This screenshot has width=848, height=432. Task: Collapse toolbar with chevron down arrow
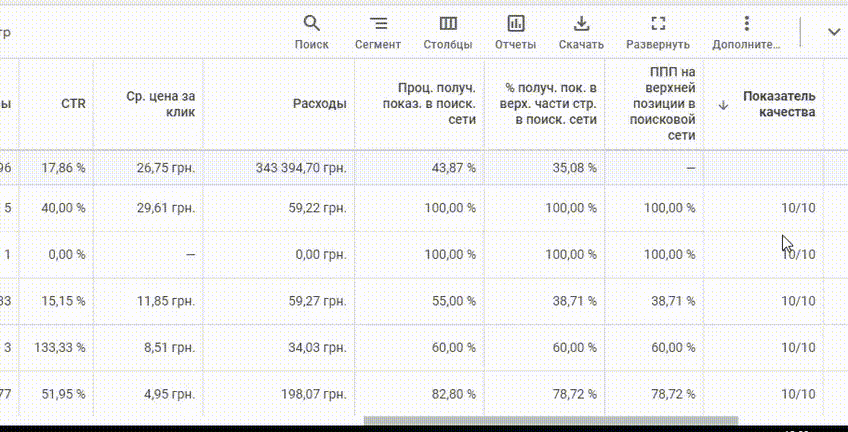point(833,32)
